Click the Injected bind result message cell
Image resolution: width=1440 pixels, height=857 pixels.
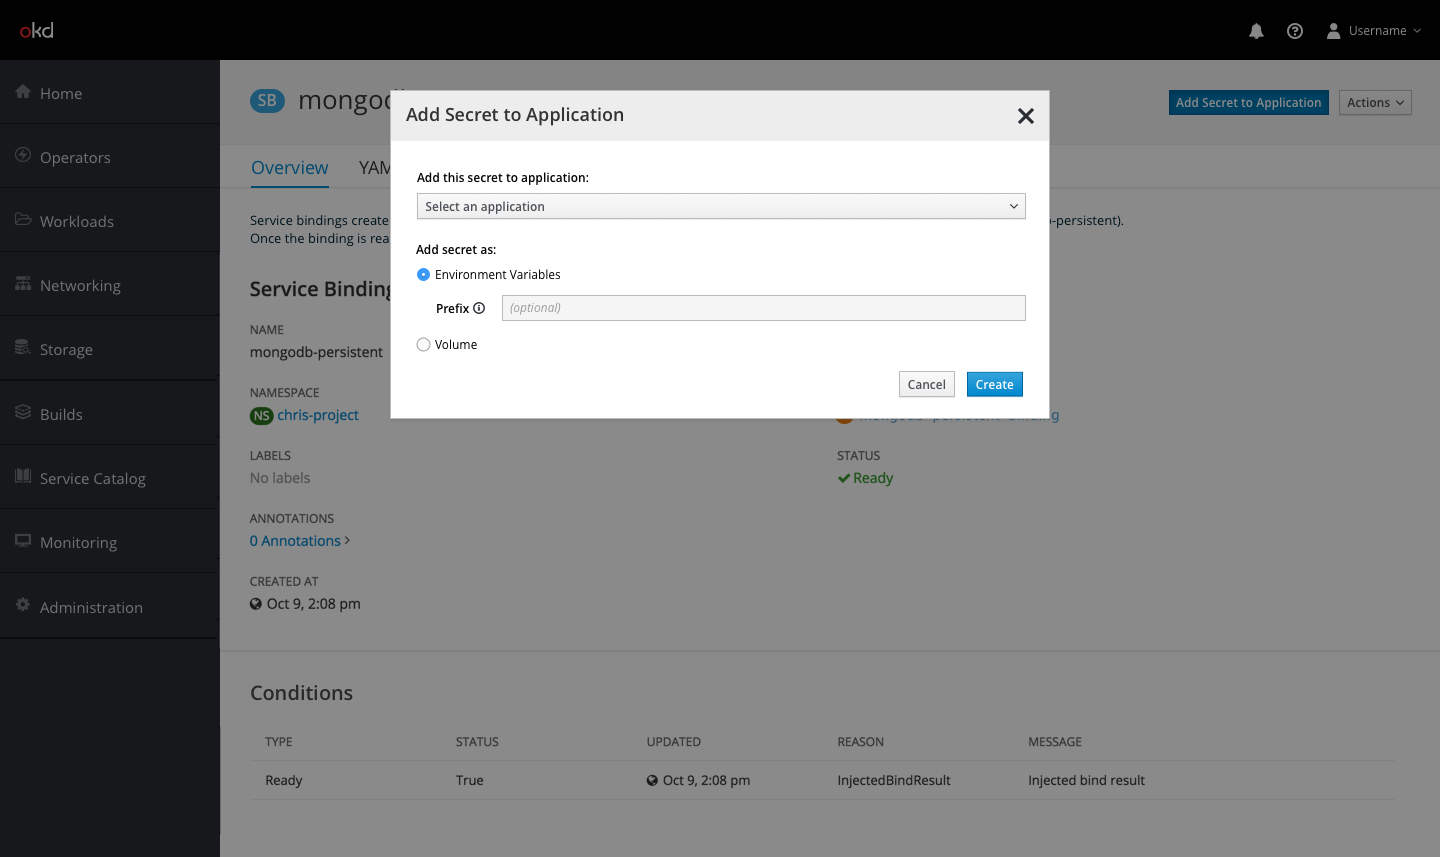1086,781
